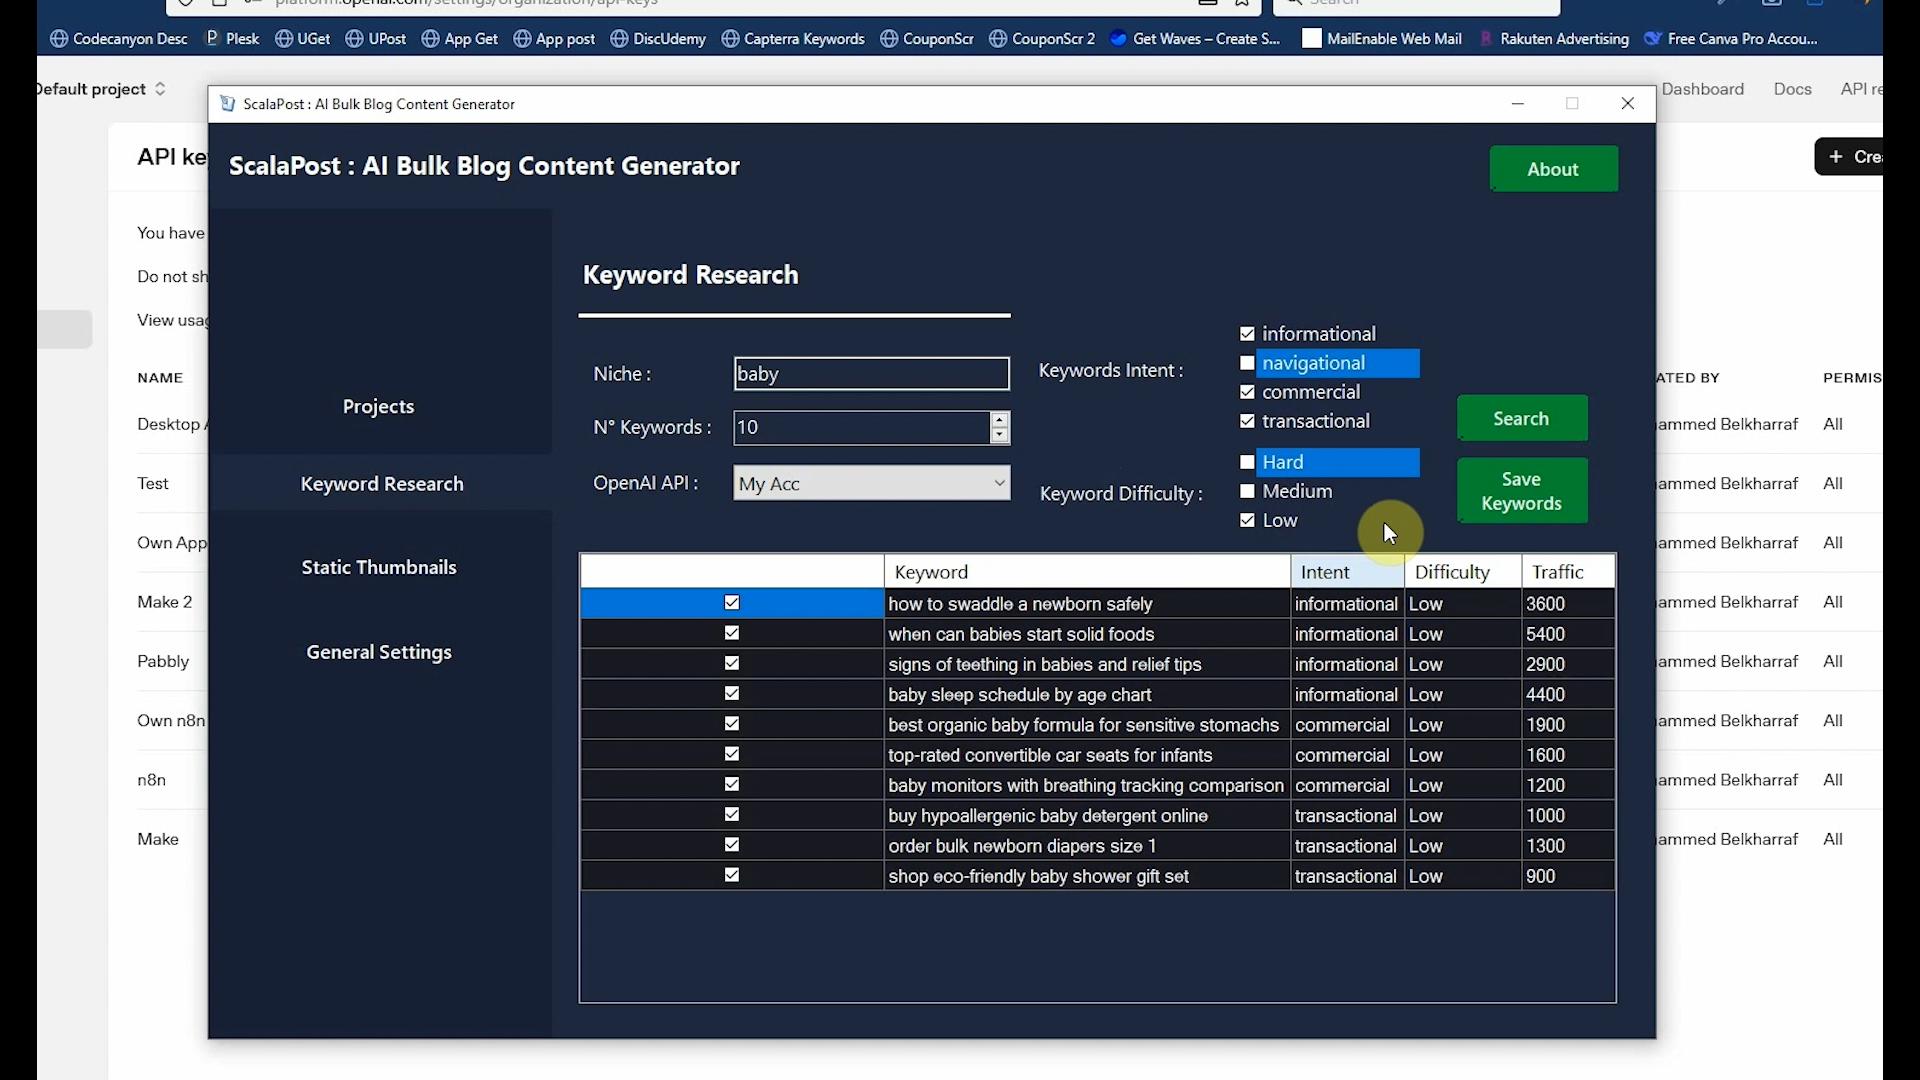Enable the informational keywords intent checkbox
1920x1080 pixels.
coord(1247,332)
